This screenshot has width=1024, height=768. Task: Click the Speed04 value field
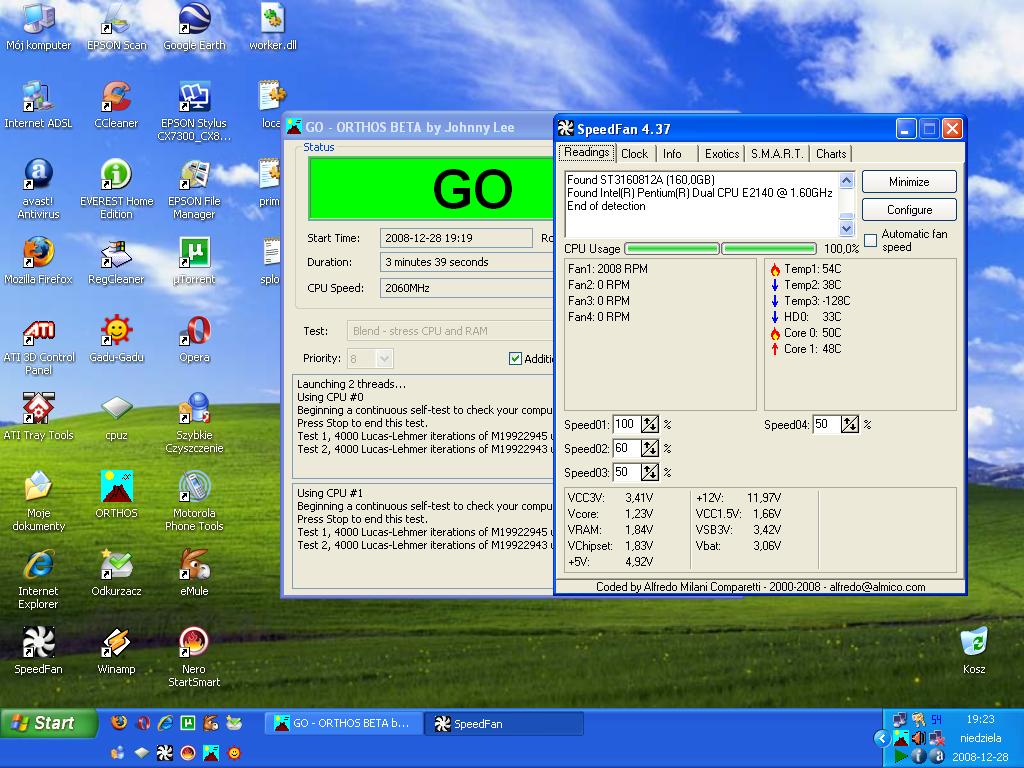826,424
